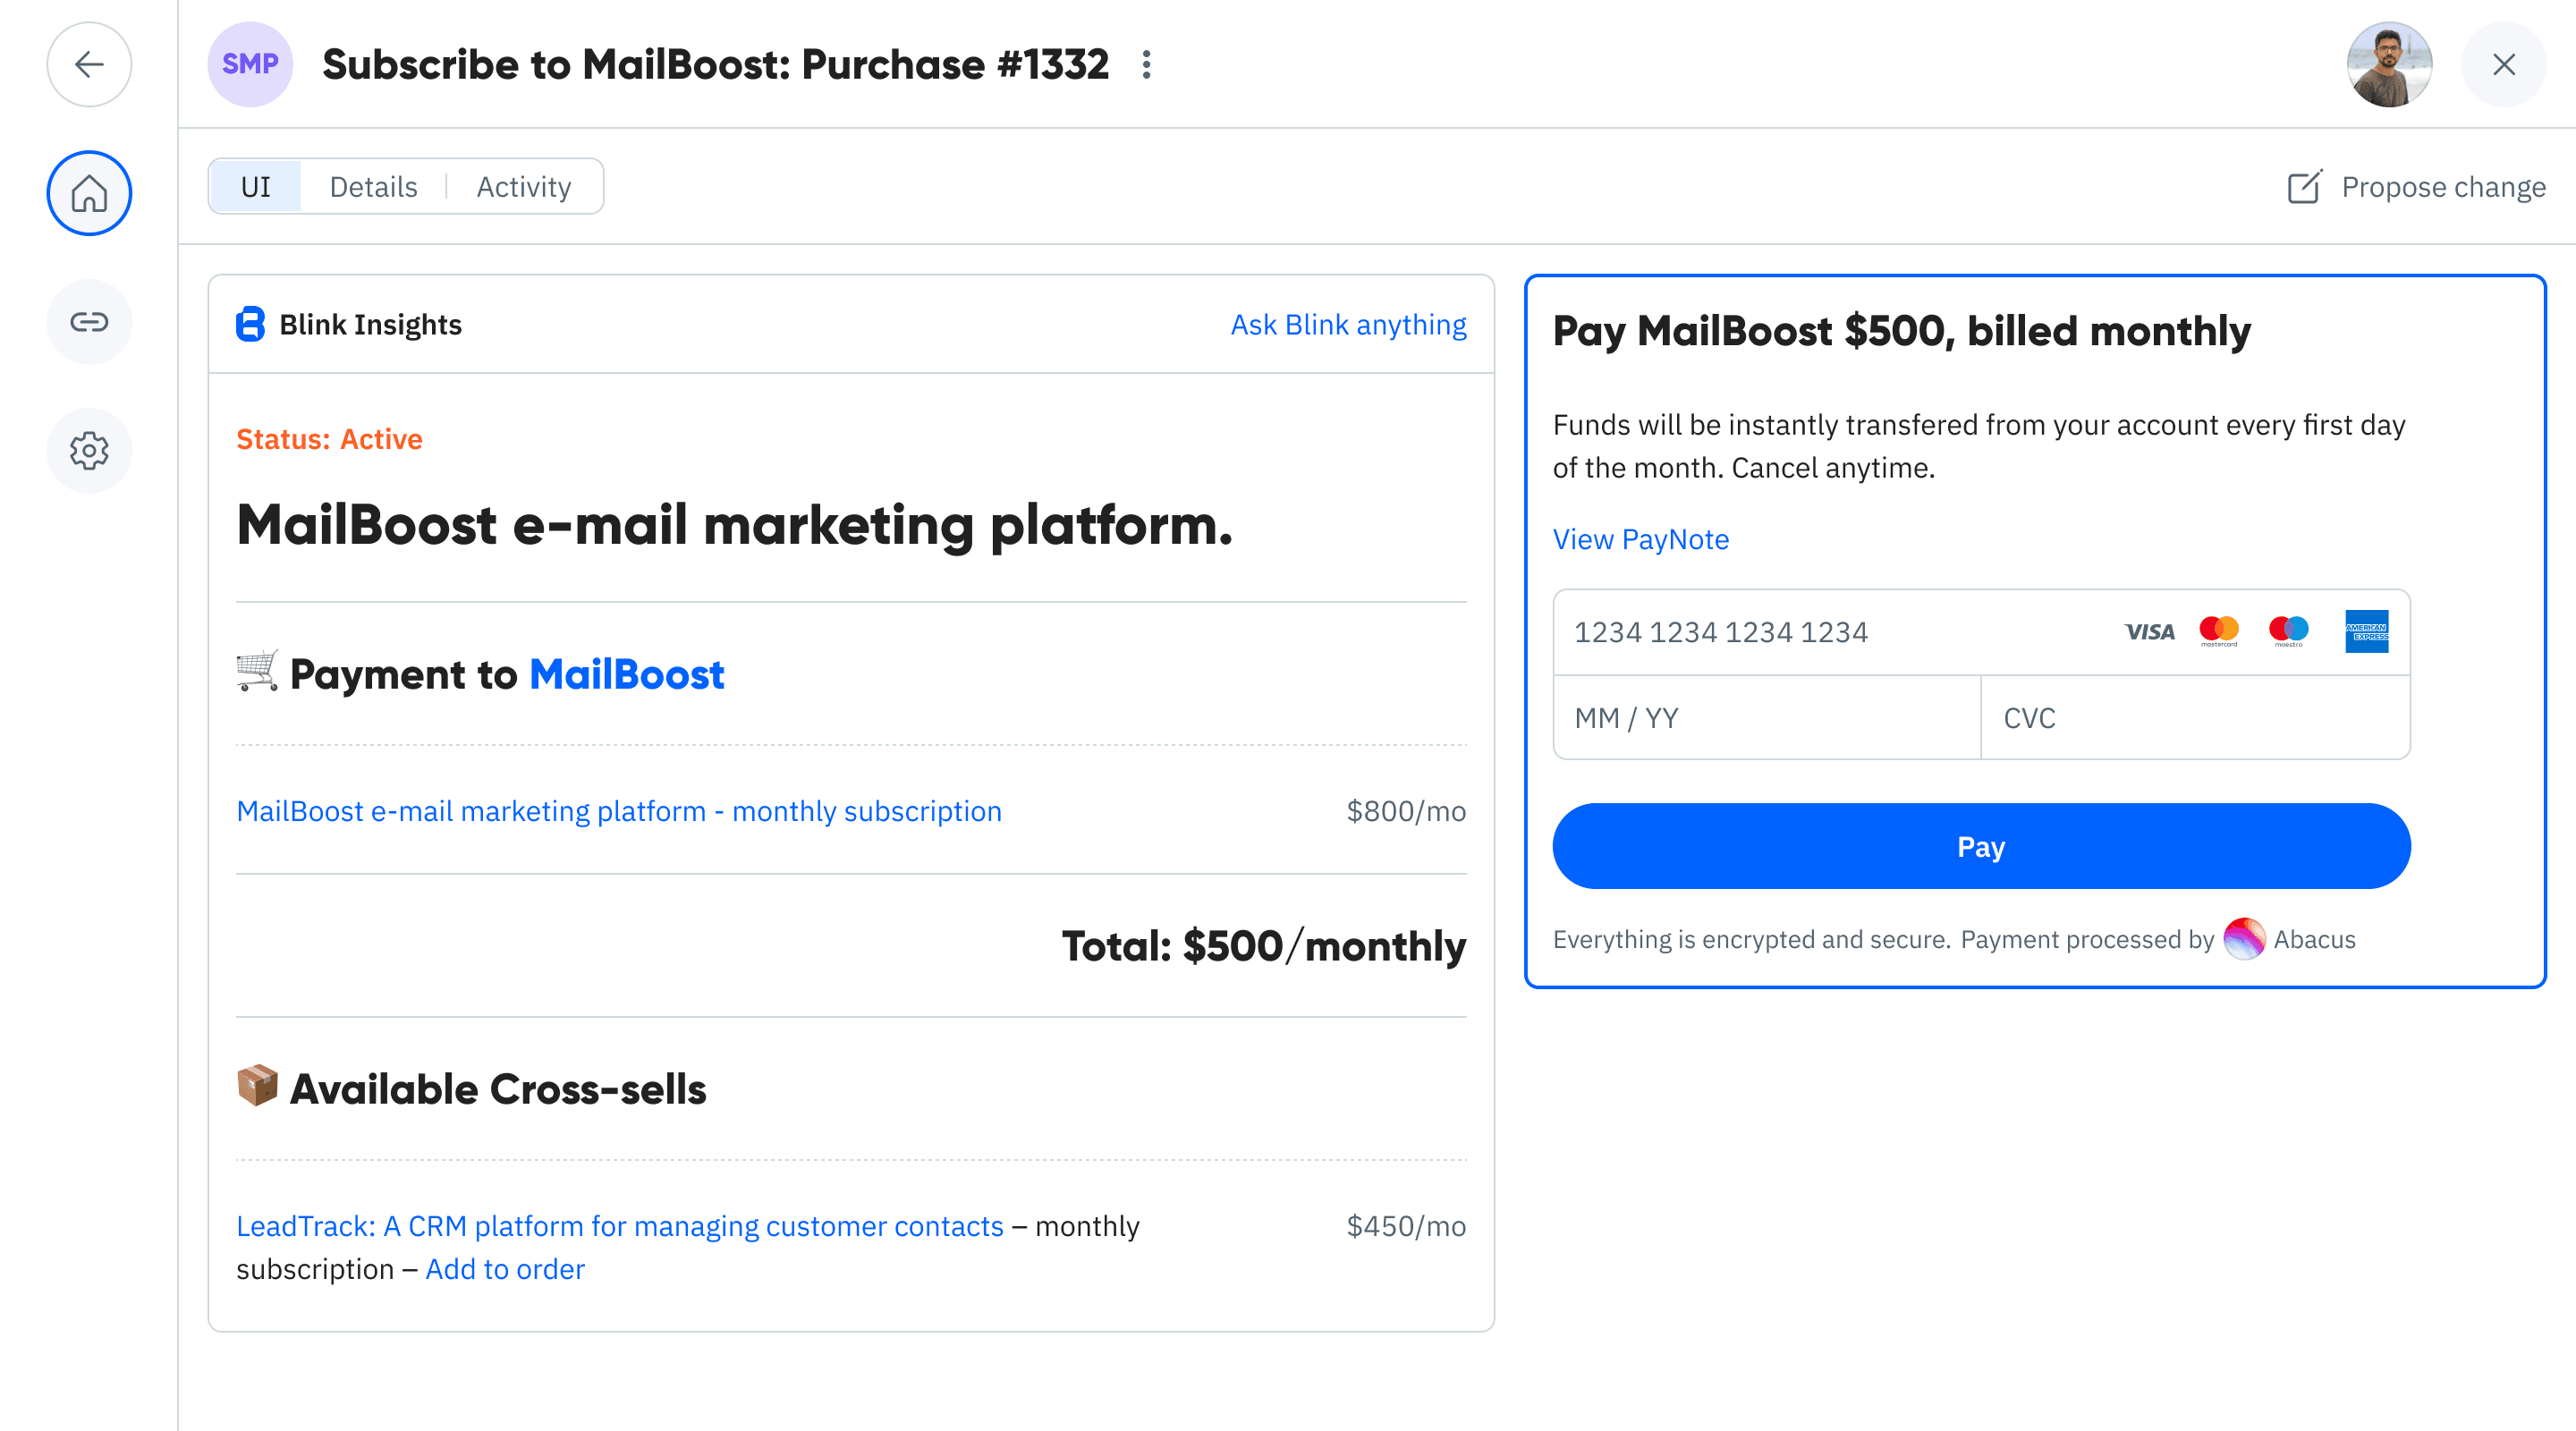Select the UI tab
Screen dimensions: 2576x1431
point(255,186)
